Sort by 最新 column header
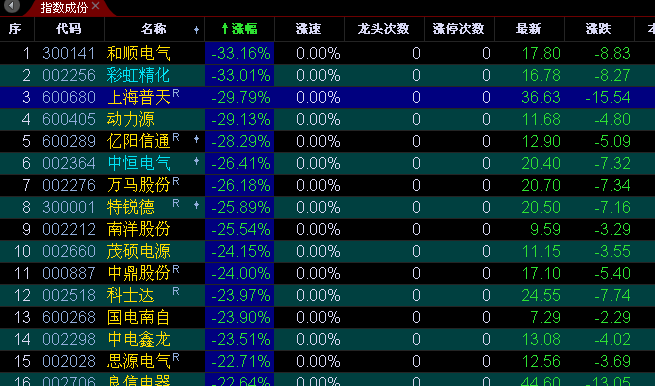Viewport: 655px width, 386px height. pyautogui.click(x=528, y=29)
